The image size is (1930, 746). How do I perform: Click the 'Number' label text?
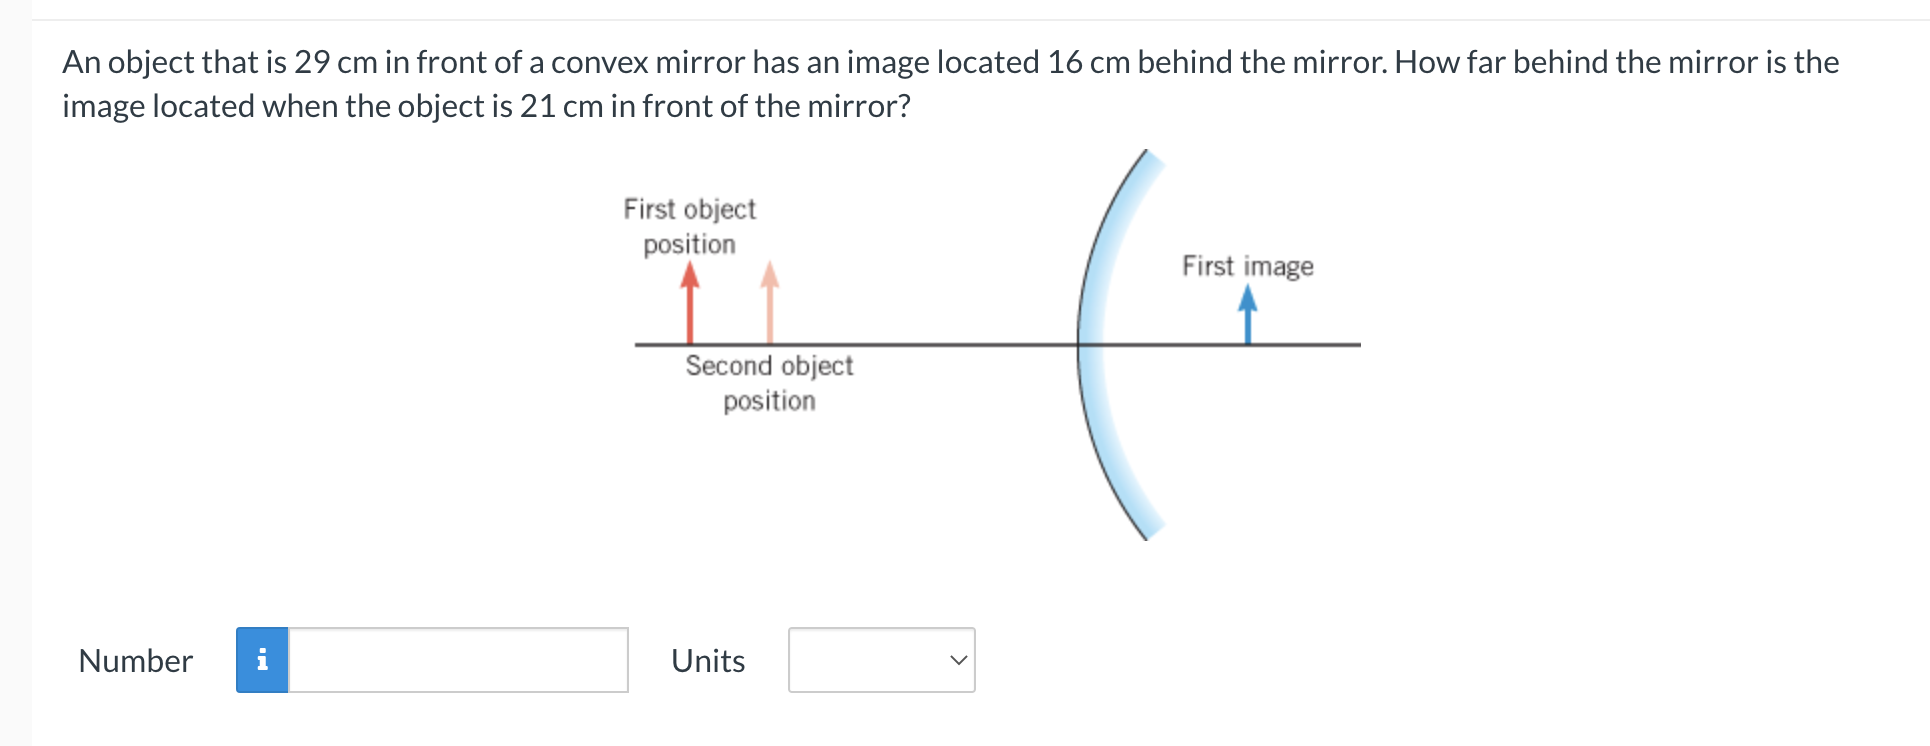coord(135,660)
